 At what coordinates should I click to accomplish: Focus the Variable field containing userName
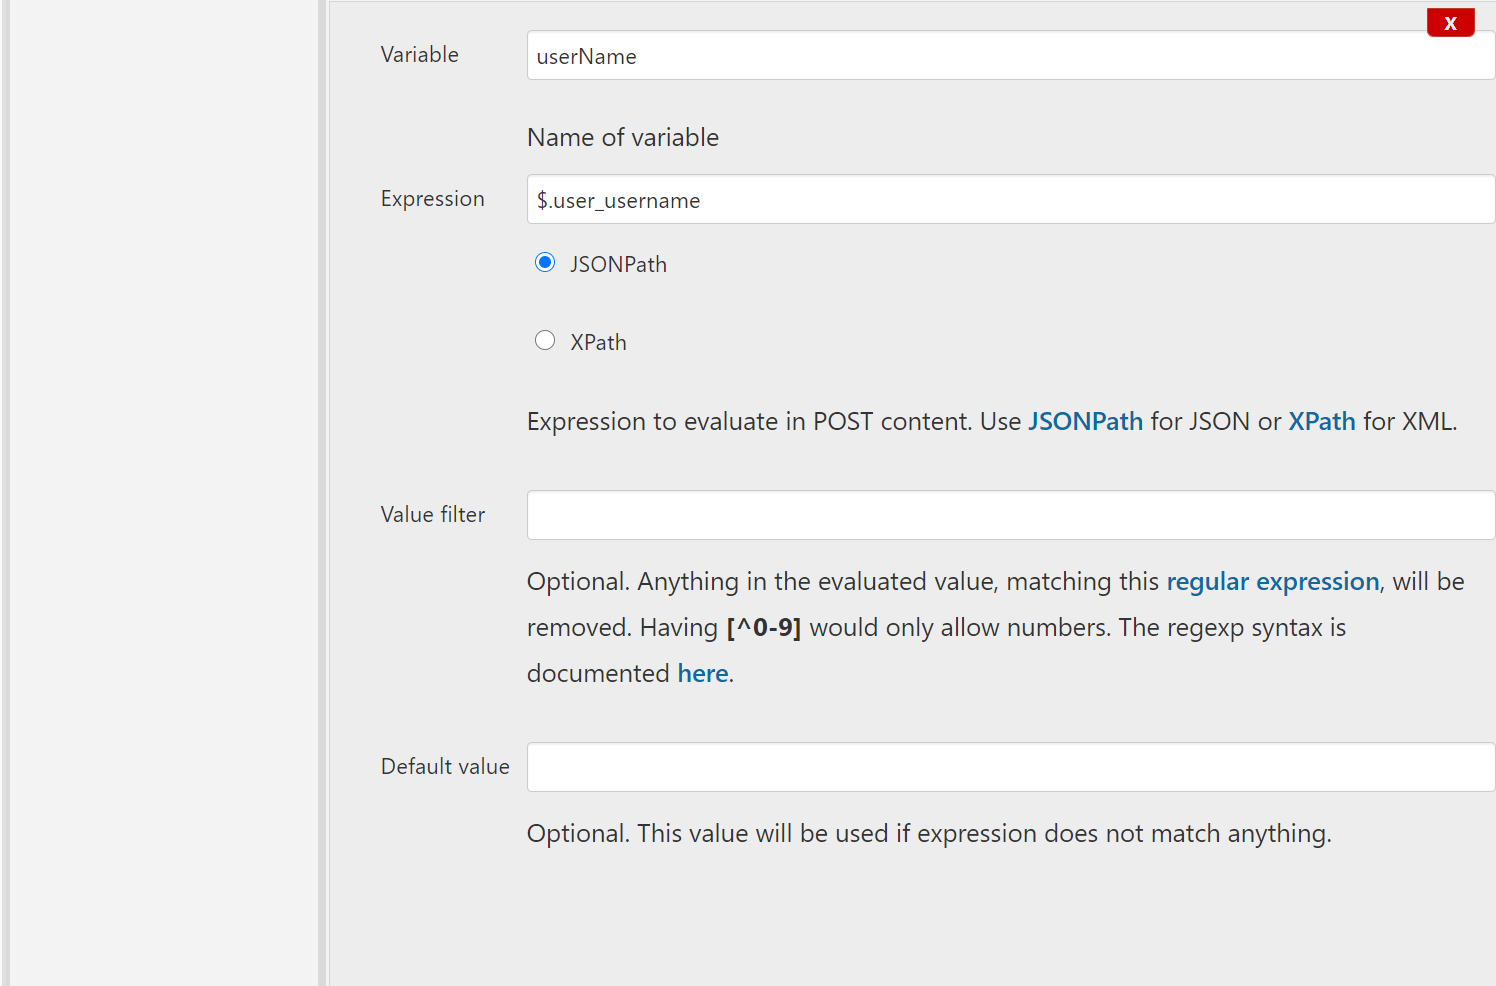pyautogui.click(x=1011, y=55)
